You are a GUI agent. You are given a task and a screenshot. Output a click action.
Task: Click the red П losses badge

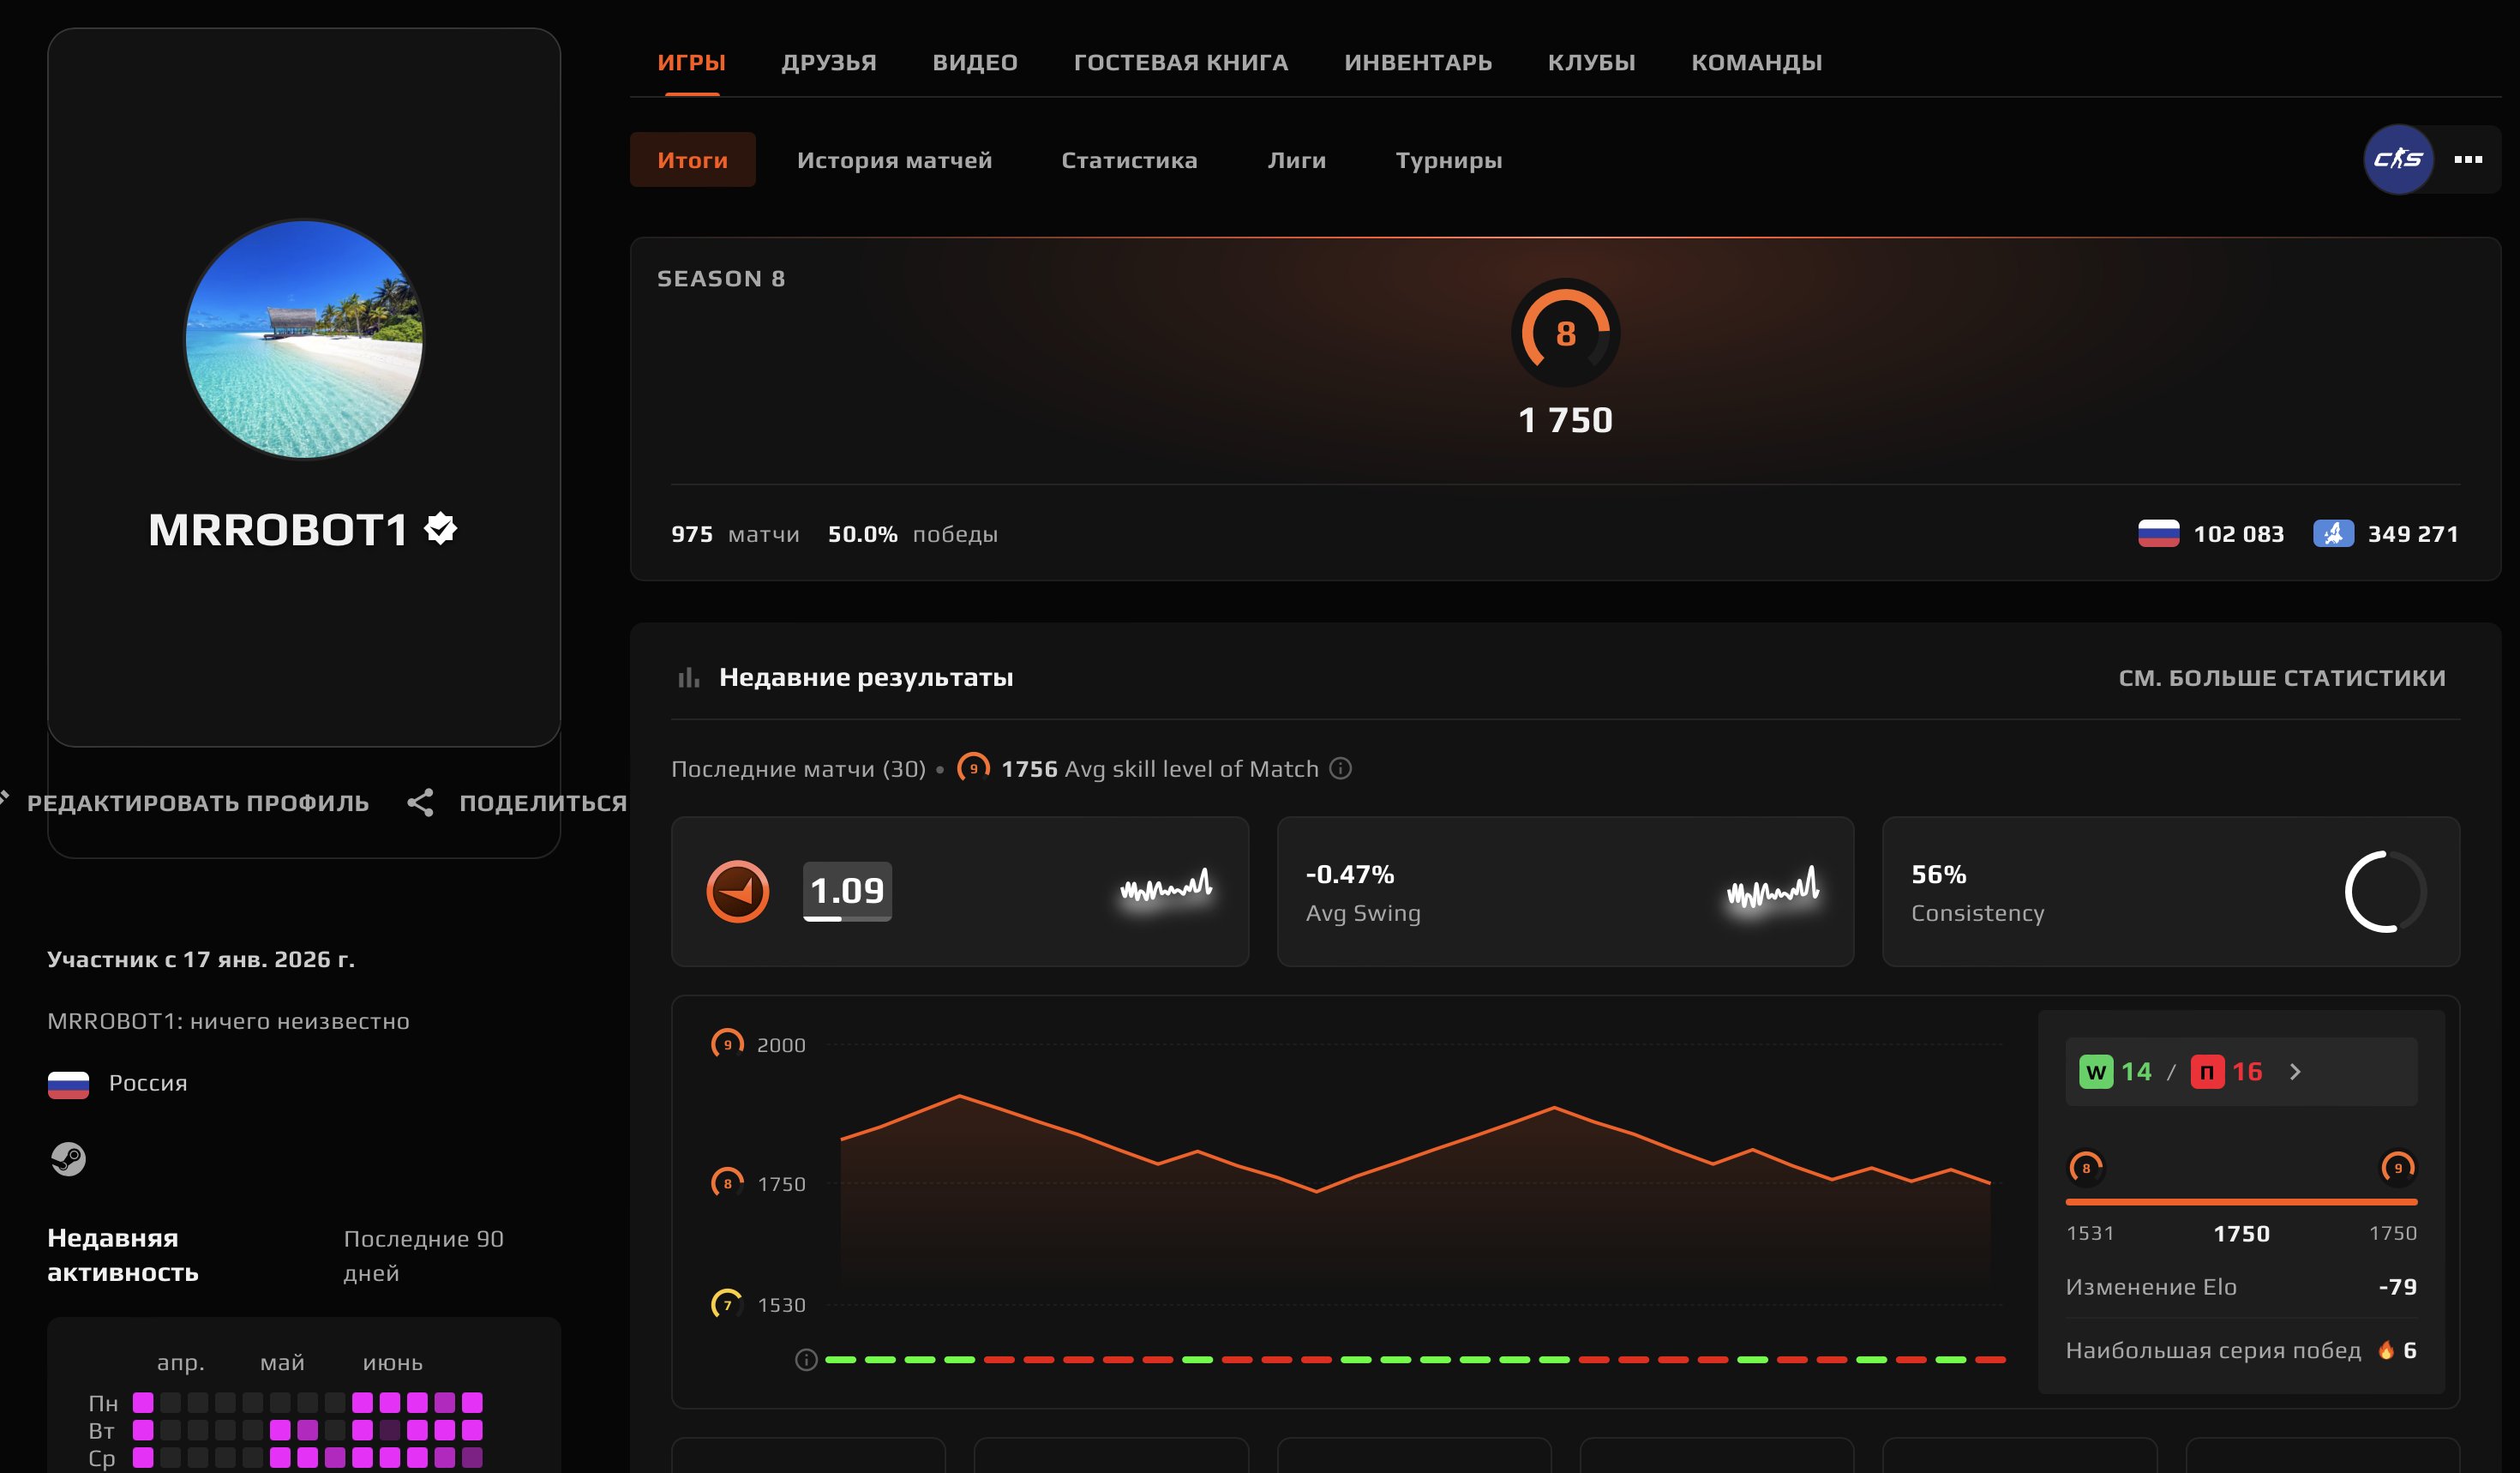pos(2207,1072)
